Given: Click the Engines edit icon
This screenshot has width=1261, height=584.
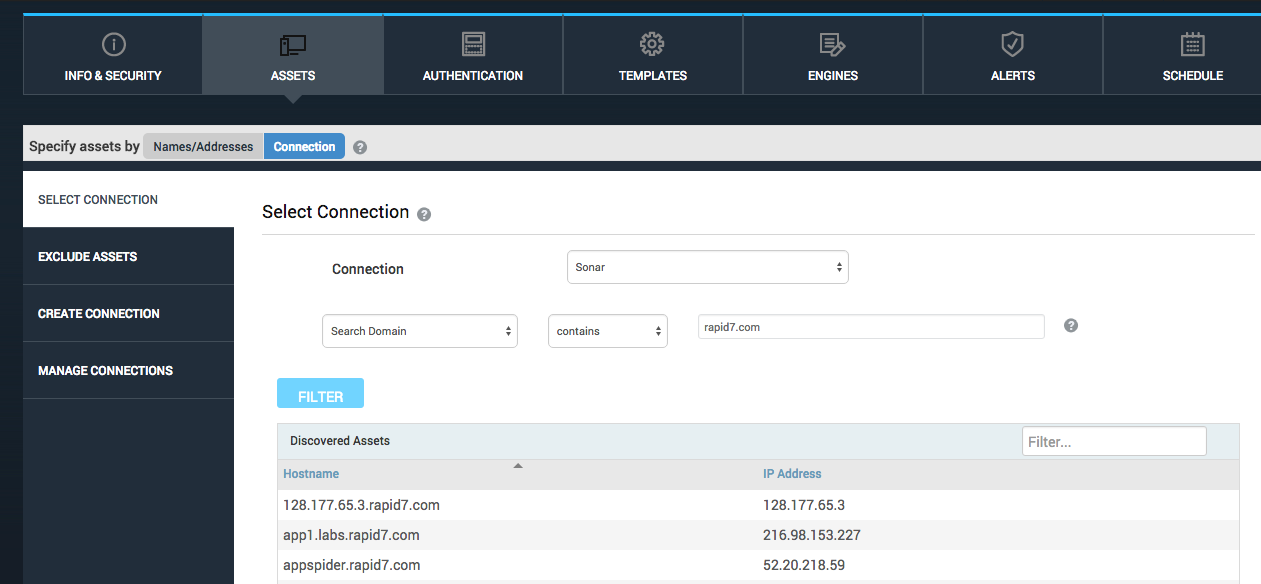Looking at the screenshot, I should pos(832,45).
